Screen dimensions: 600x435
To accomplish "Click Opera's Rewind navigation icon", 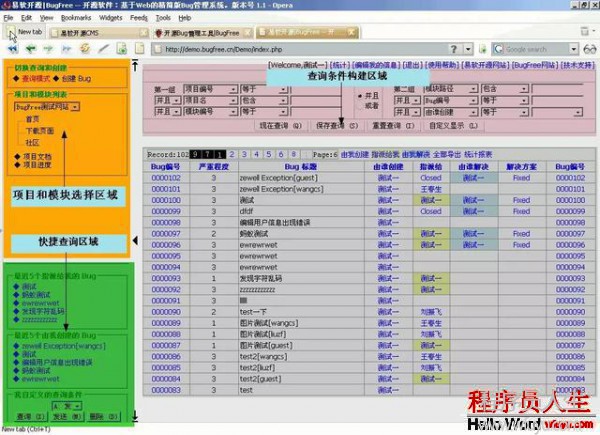I will tap(13, 49).
